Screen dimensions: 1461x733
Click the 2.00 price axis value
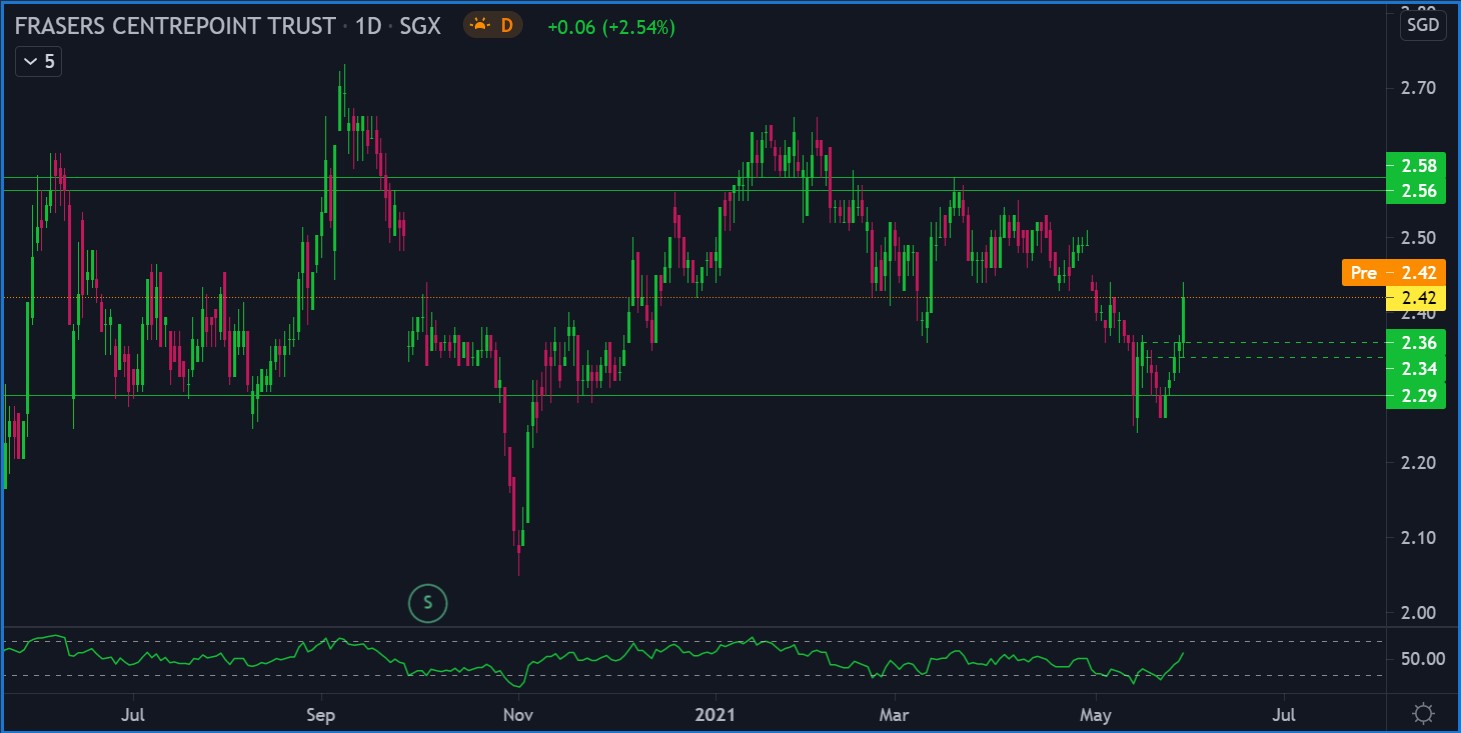[x=1418, y=613]
